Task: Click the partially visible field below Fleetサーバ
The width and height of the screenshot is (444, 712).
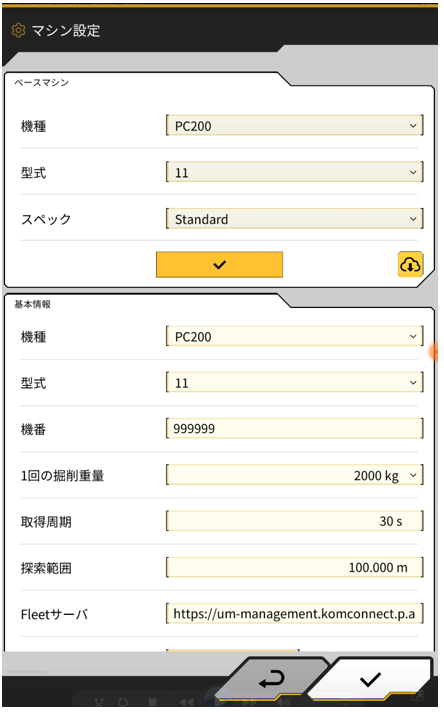Action: [232, 651]
